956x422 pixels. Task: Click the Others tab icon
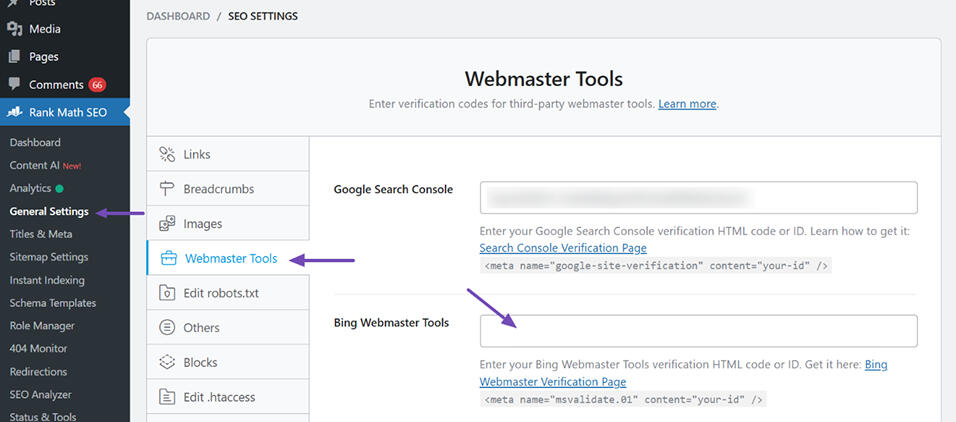(x=168, y=328)
